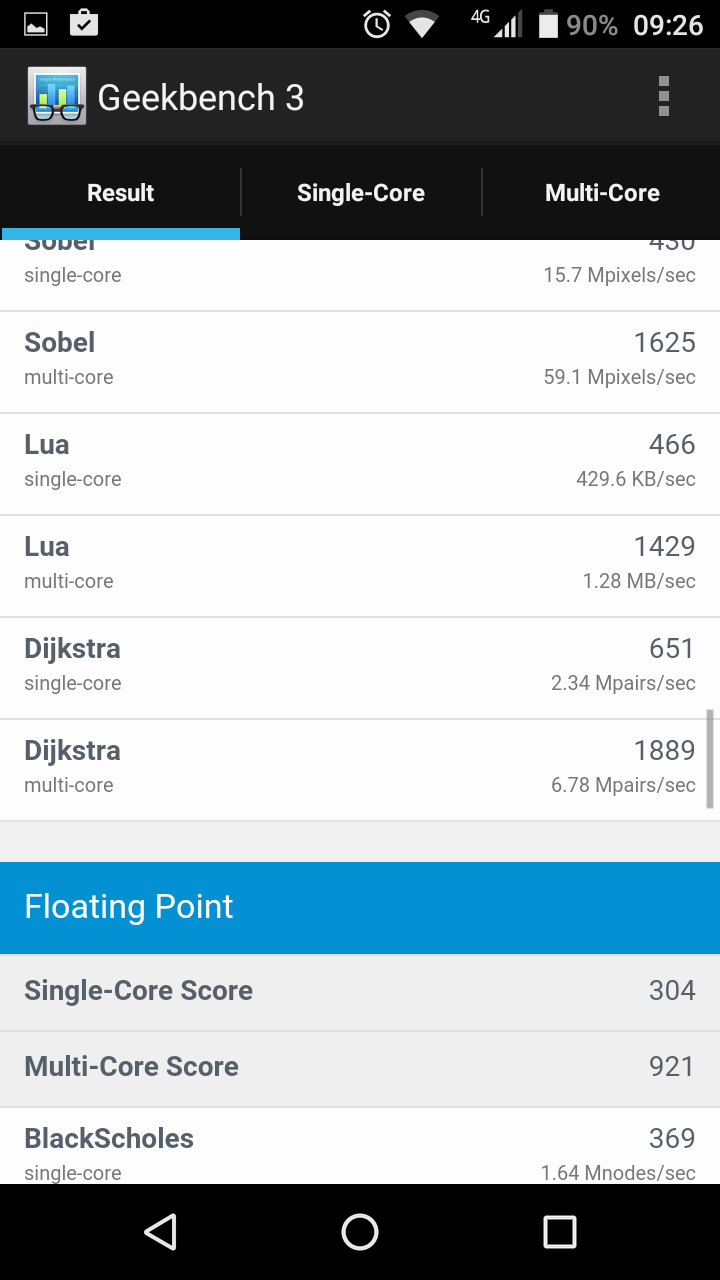Open recent apps with square button
This screenshot has height=1280, width=720.
pyautogui.click(x=559, y=1232)
